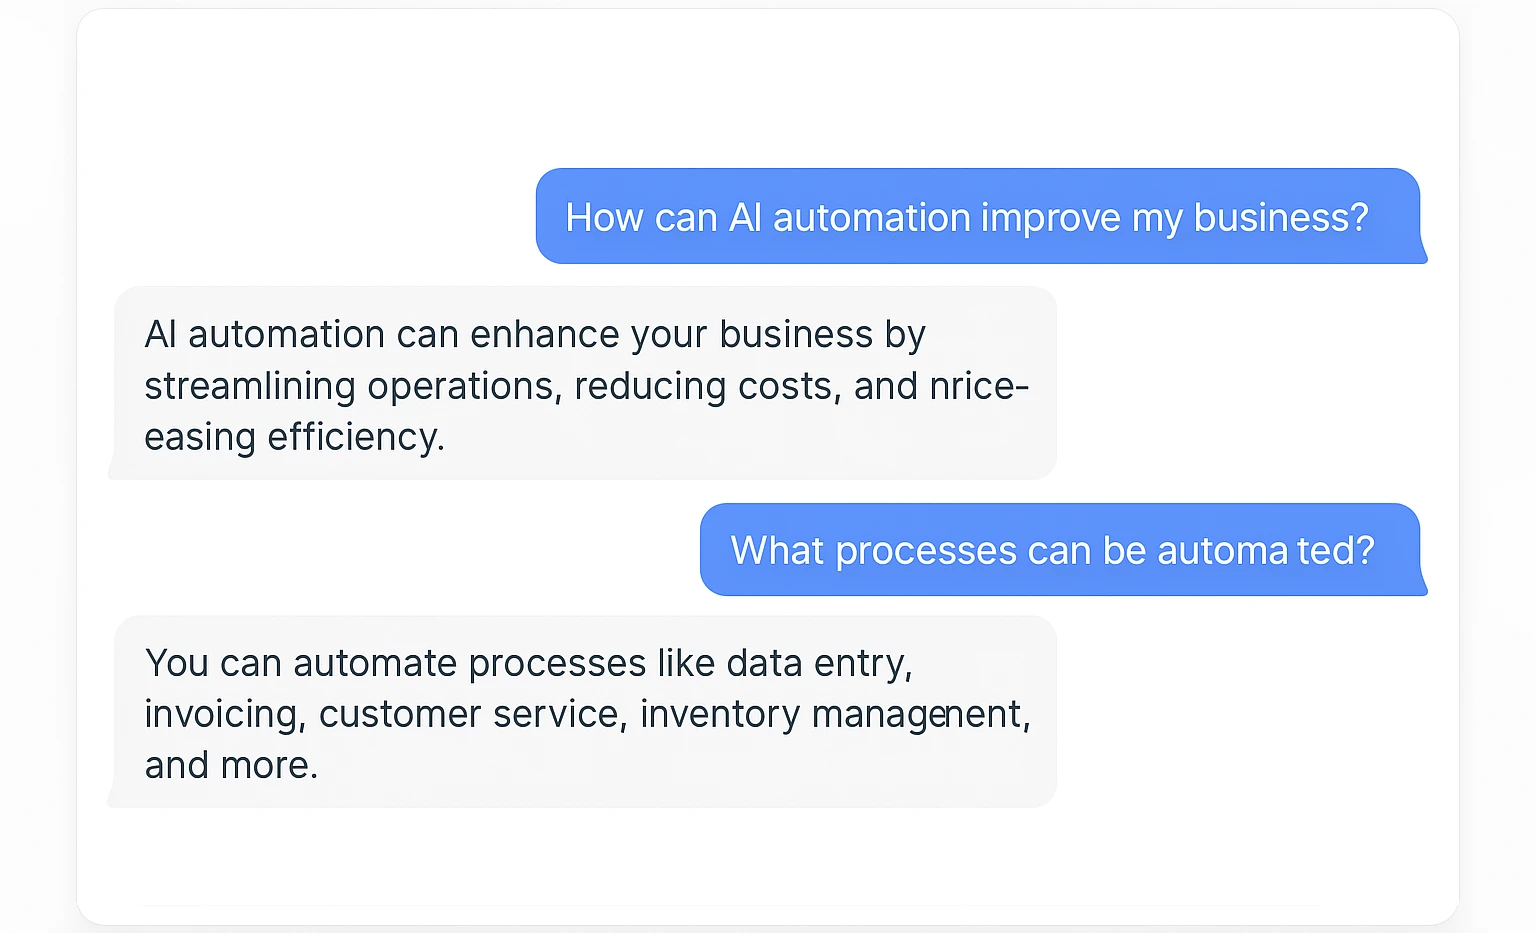The image size is (1536, 933).
Task: Click the word "How" in first user message
Action: click(604, 218)
